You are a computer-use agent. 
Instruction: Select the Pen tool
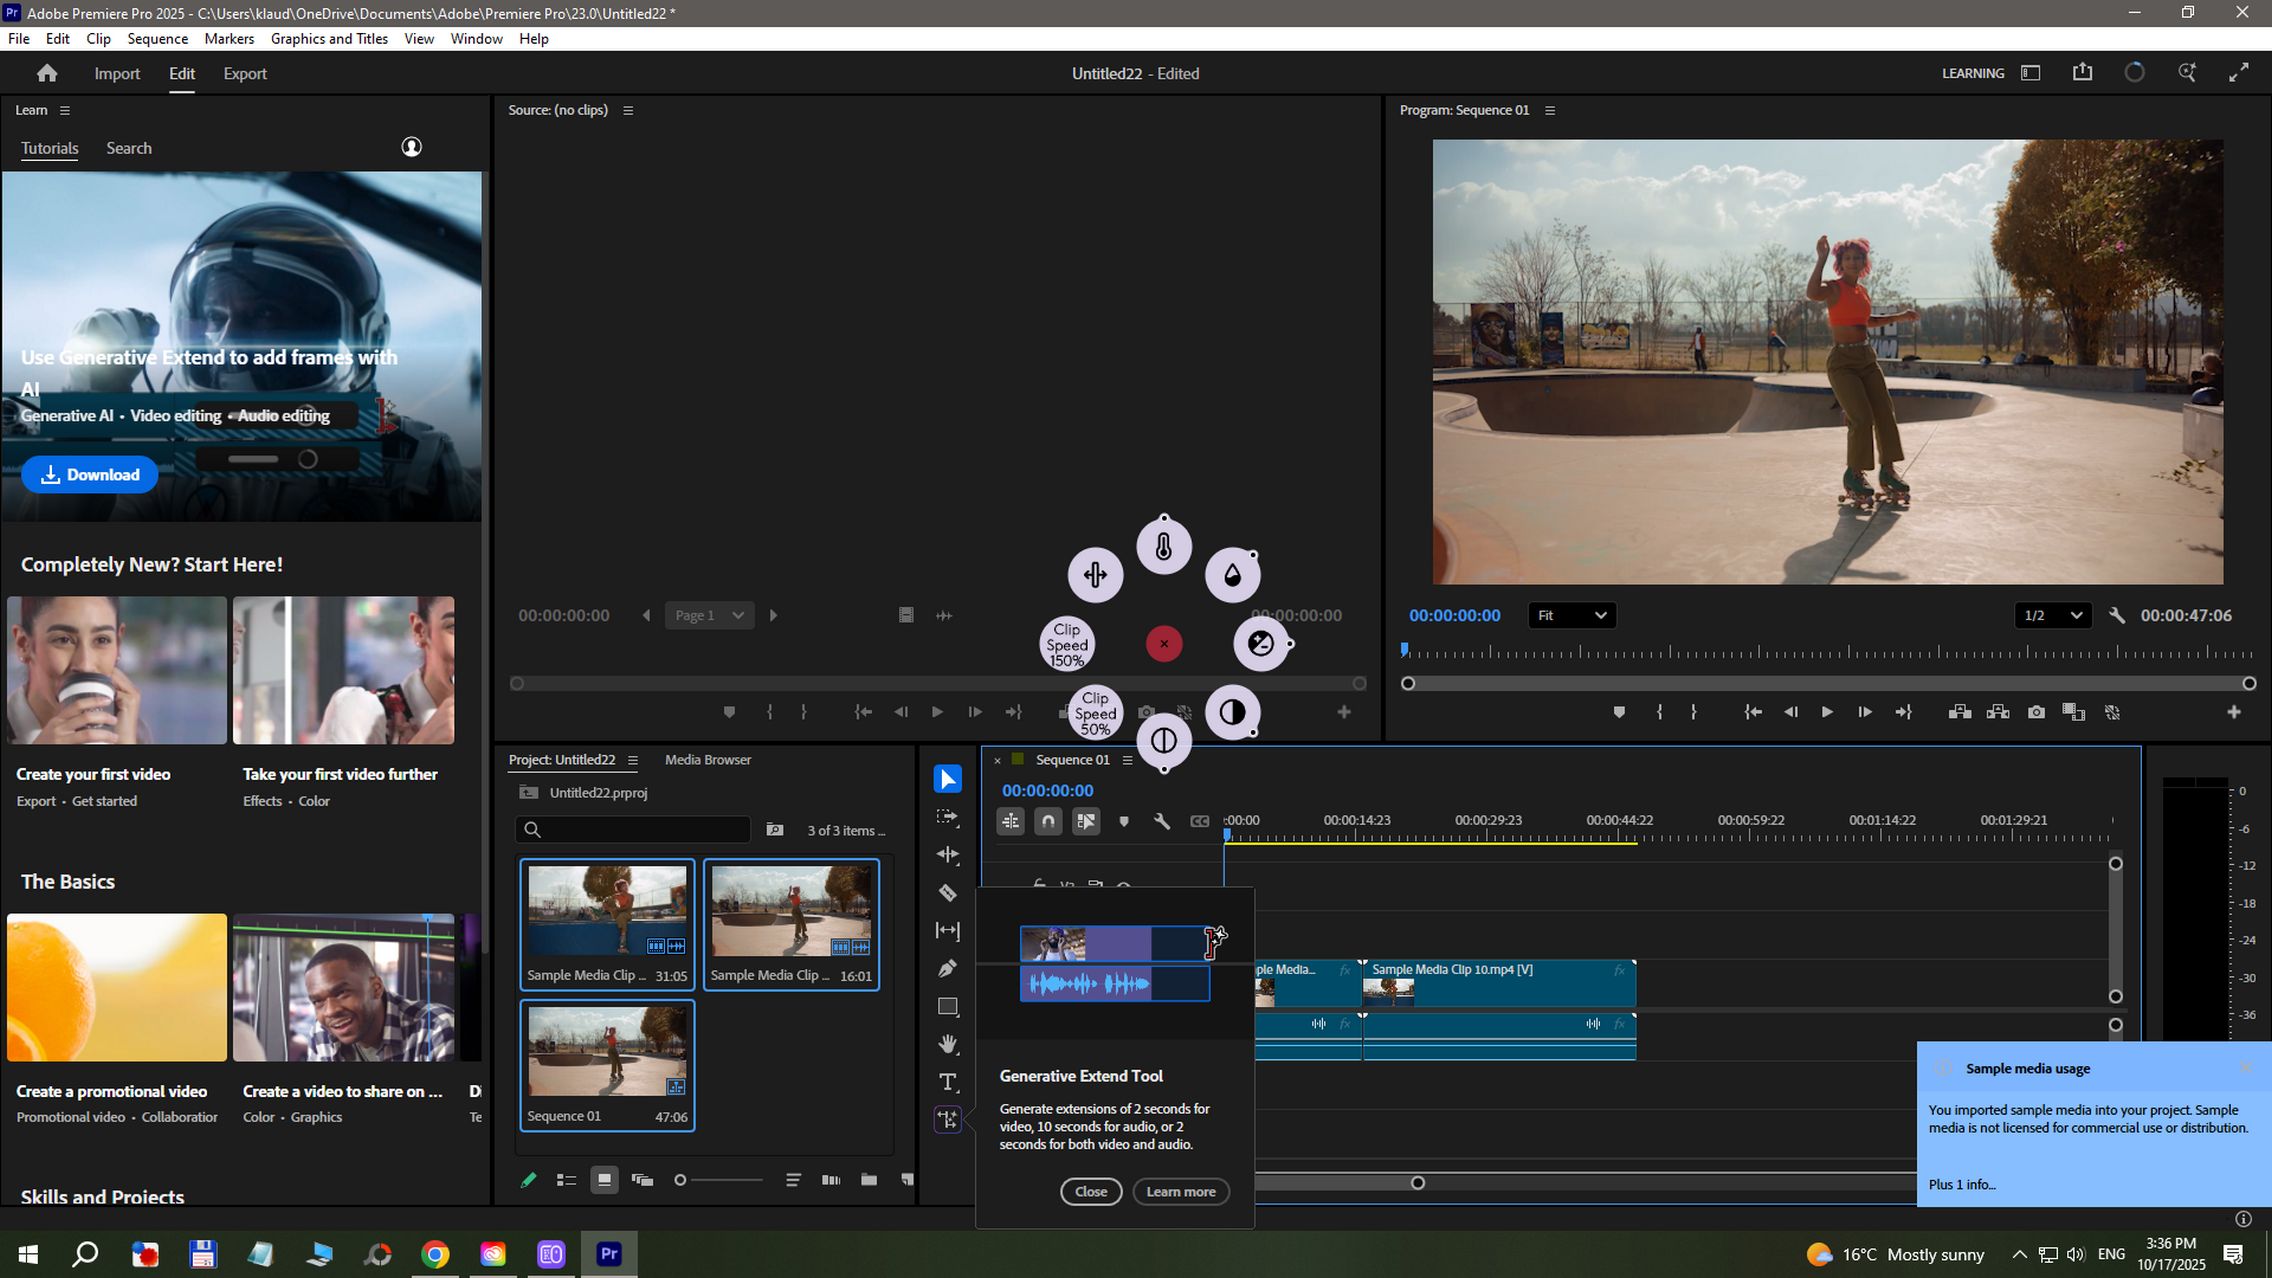947,968
